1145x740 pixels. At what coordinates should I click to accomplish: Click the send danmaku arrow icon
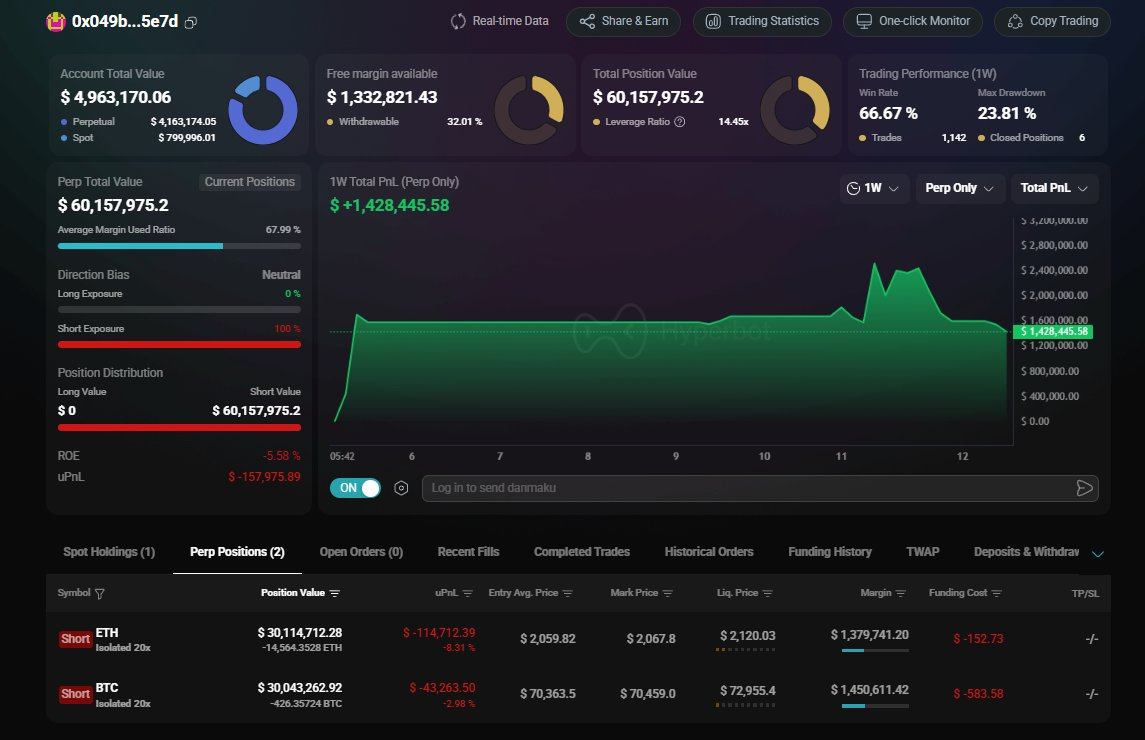pos(1084,488)
